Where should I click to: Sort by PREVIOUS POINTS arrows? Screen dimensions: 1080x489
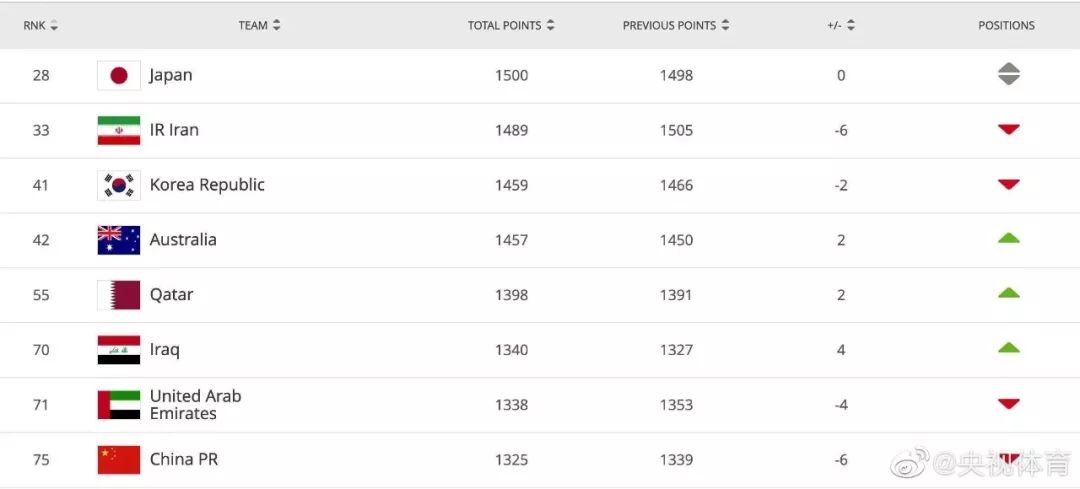(x=725, y=26)
